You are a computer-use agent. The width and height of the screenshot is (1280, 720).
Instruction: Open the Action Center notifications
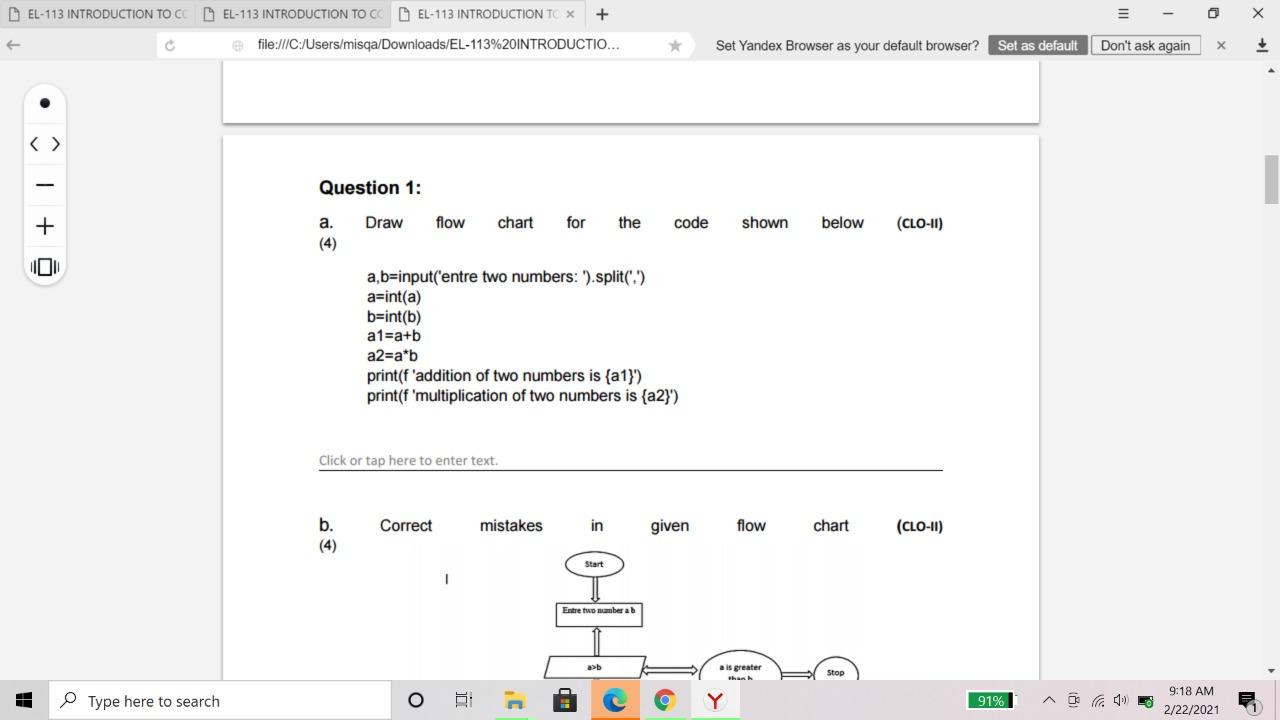coord(1246,700)
